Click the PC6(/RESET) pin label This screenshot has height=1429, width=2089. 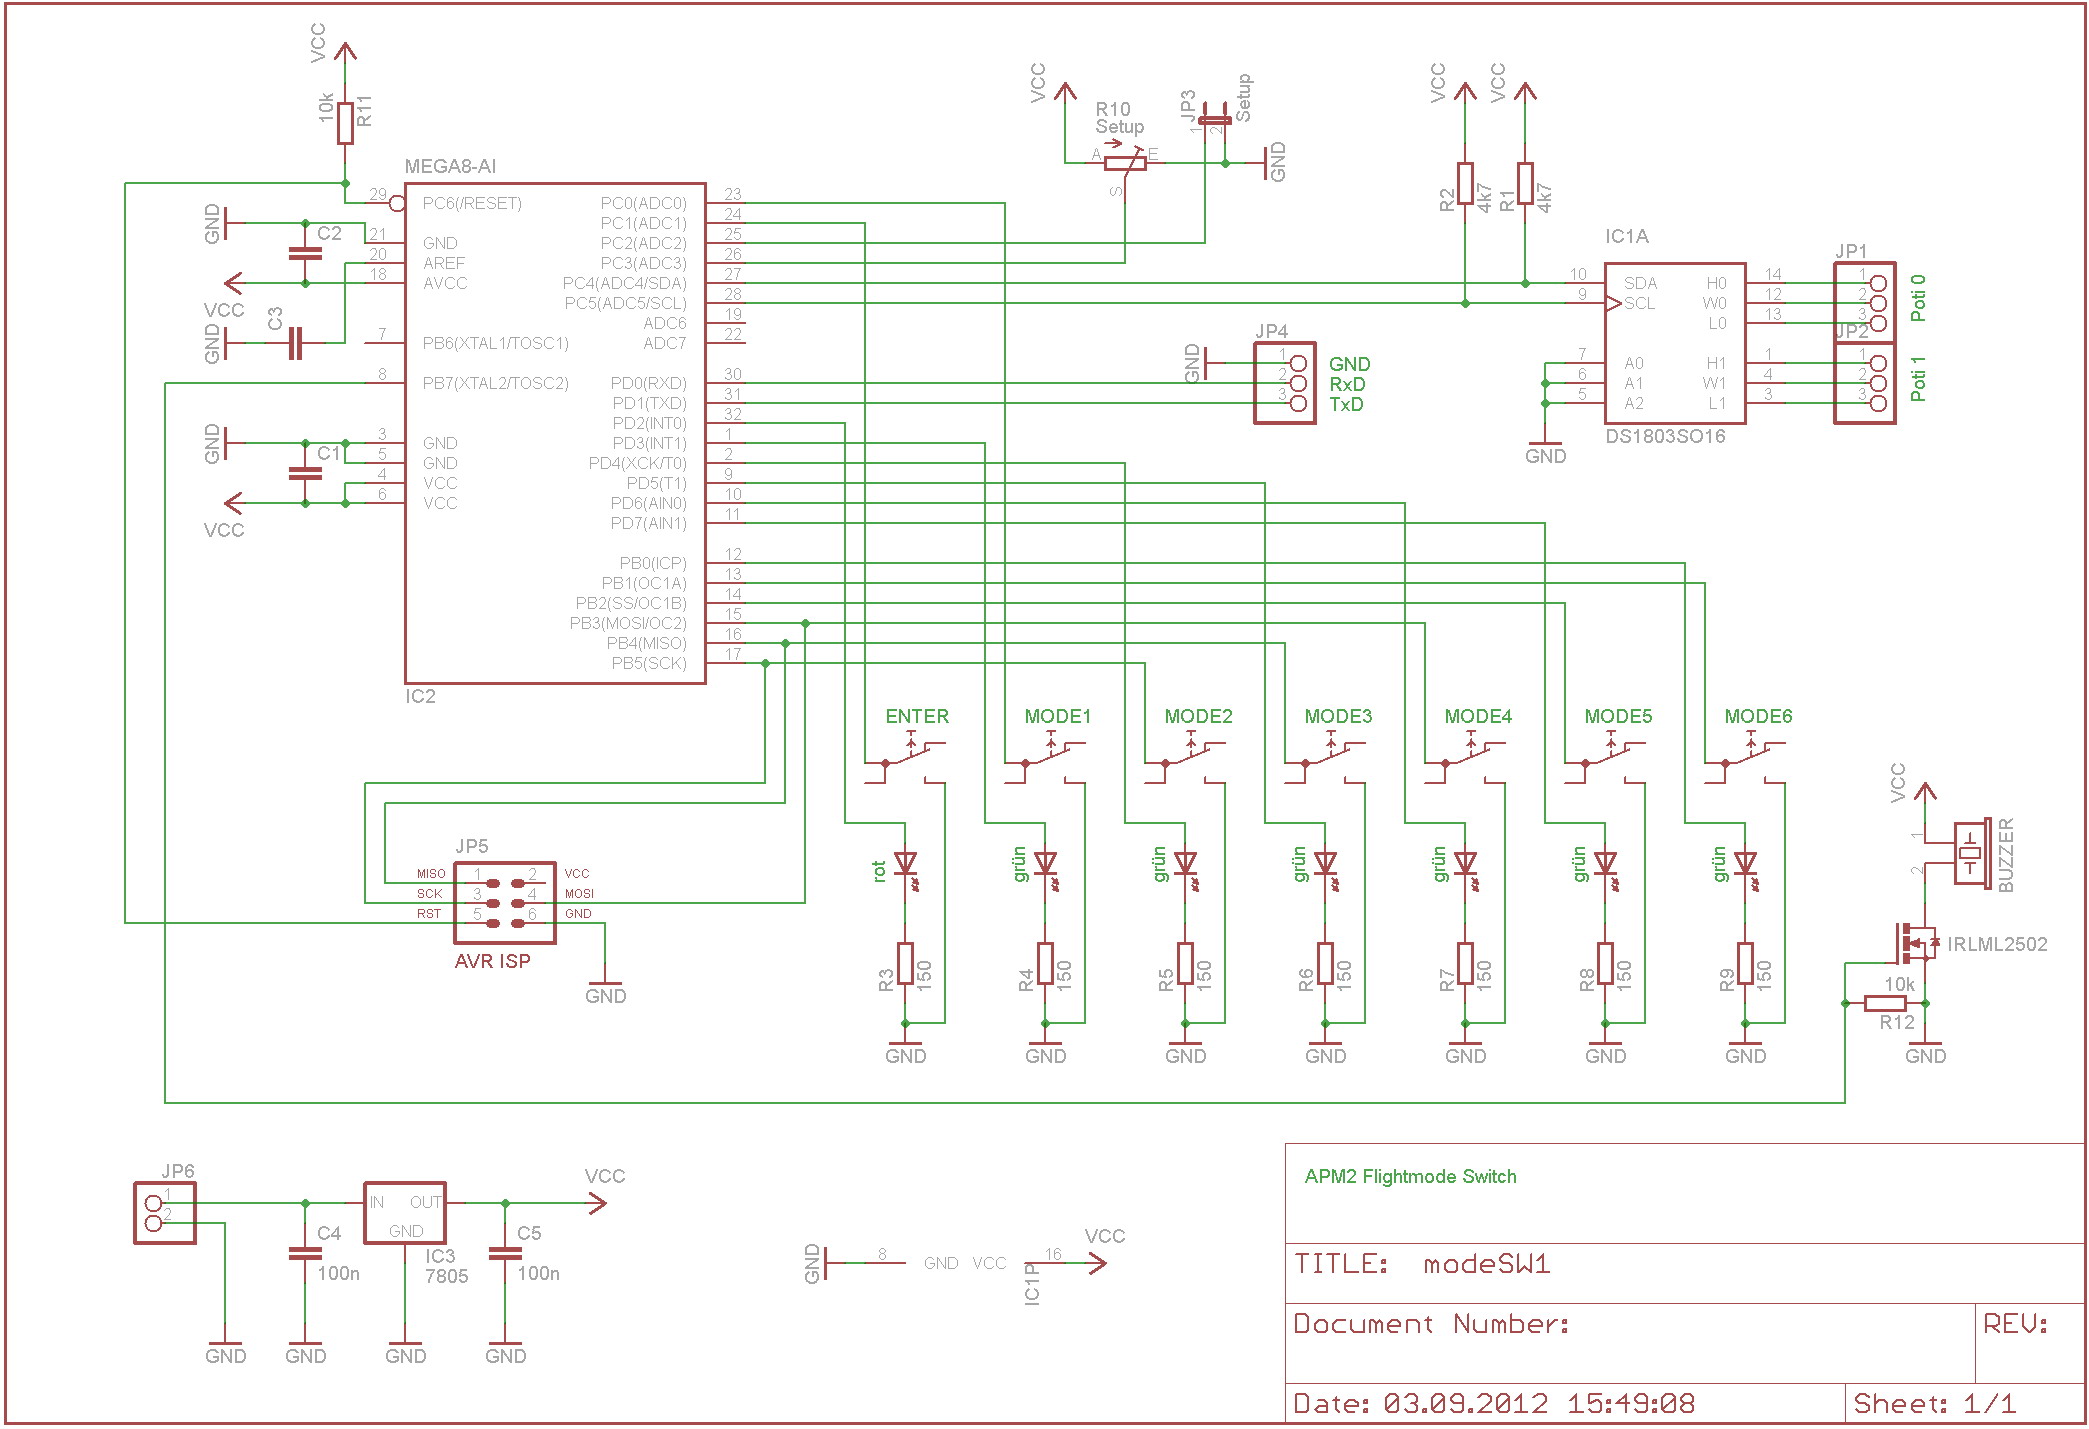(x=472, y=203)
